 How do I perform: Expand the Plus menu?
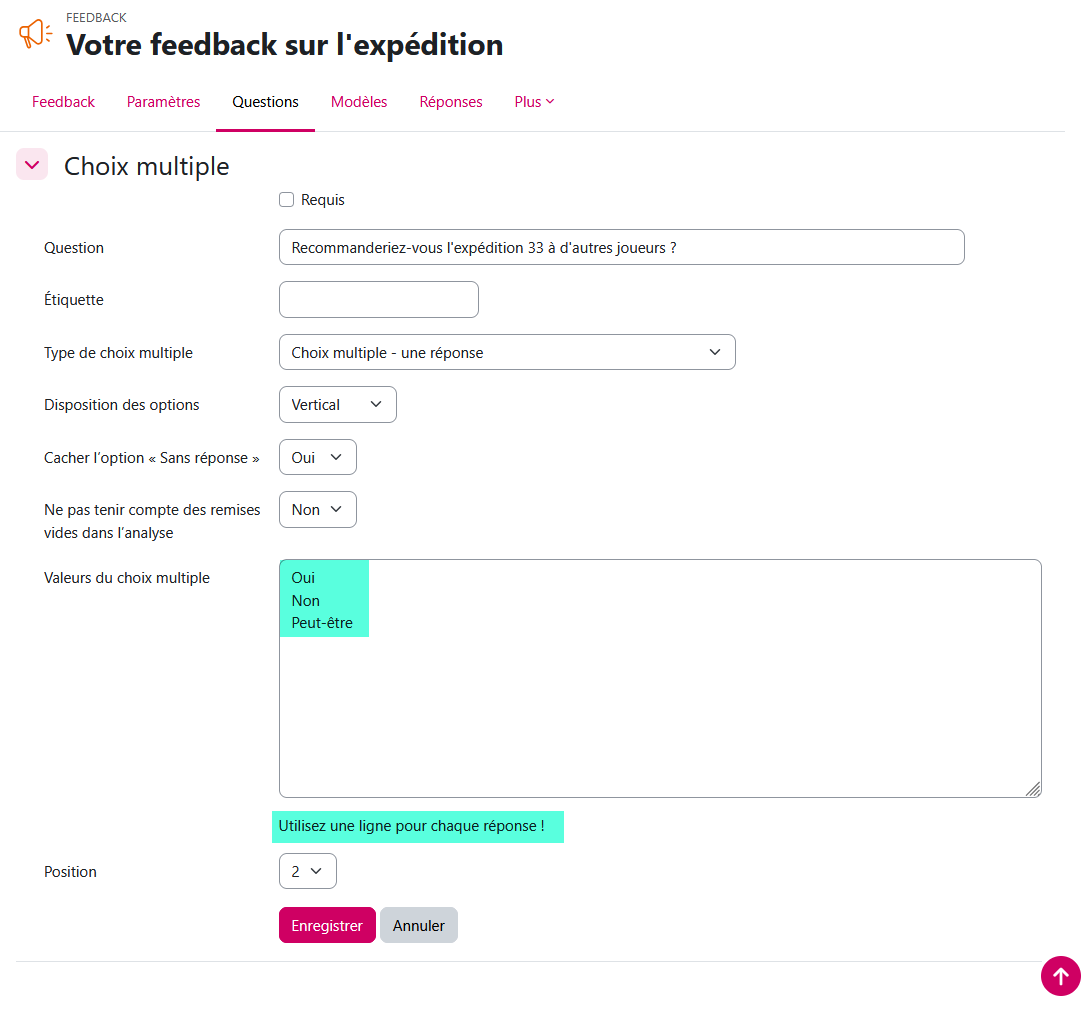(x=534, y=102)
